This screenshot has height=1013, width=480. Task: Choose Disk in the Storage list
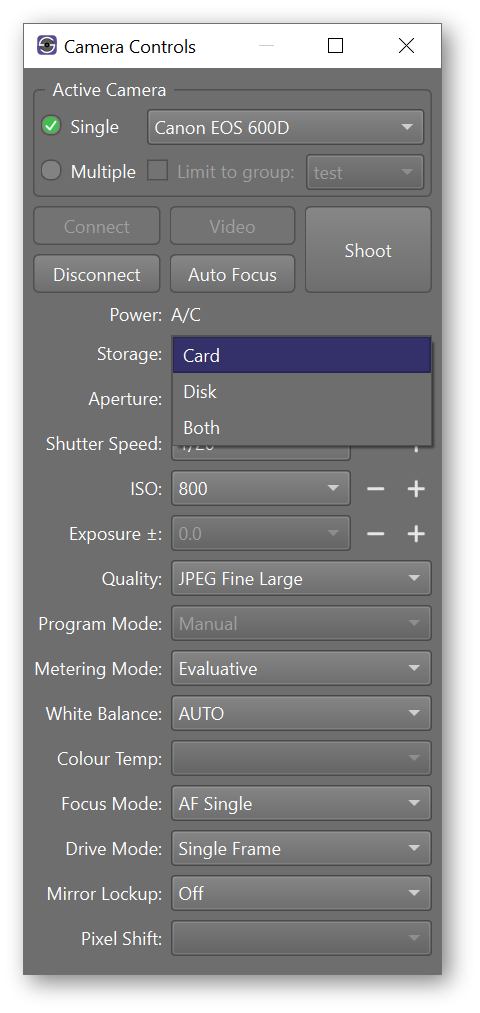point(302,392)
